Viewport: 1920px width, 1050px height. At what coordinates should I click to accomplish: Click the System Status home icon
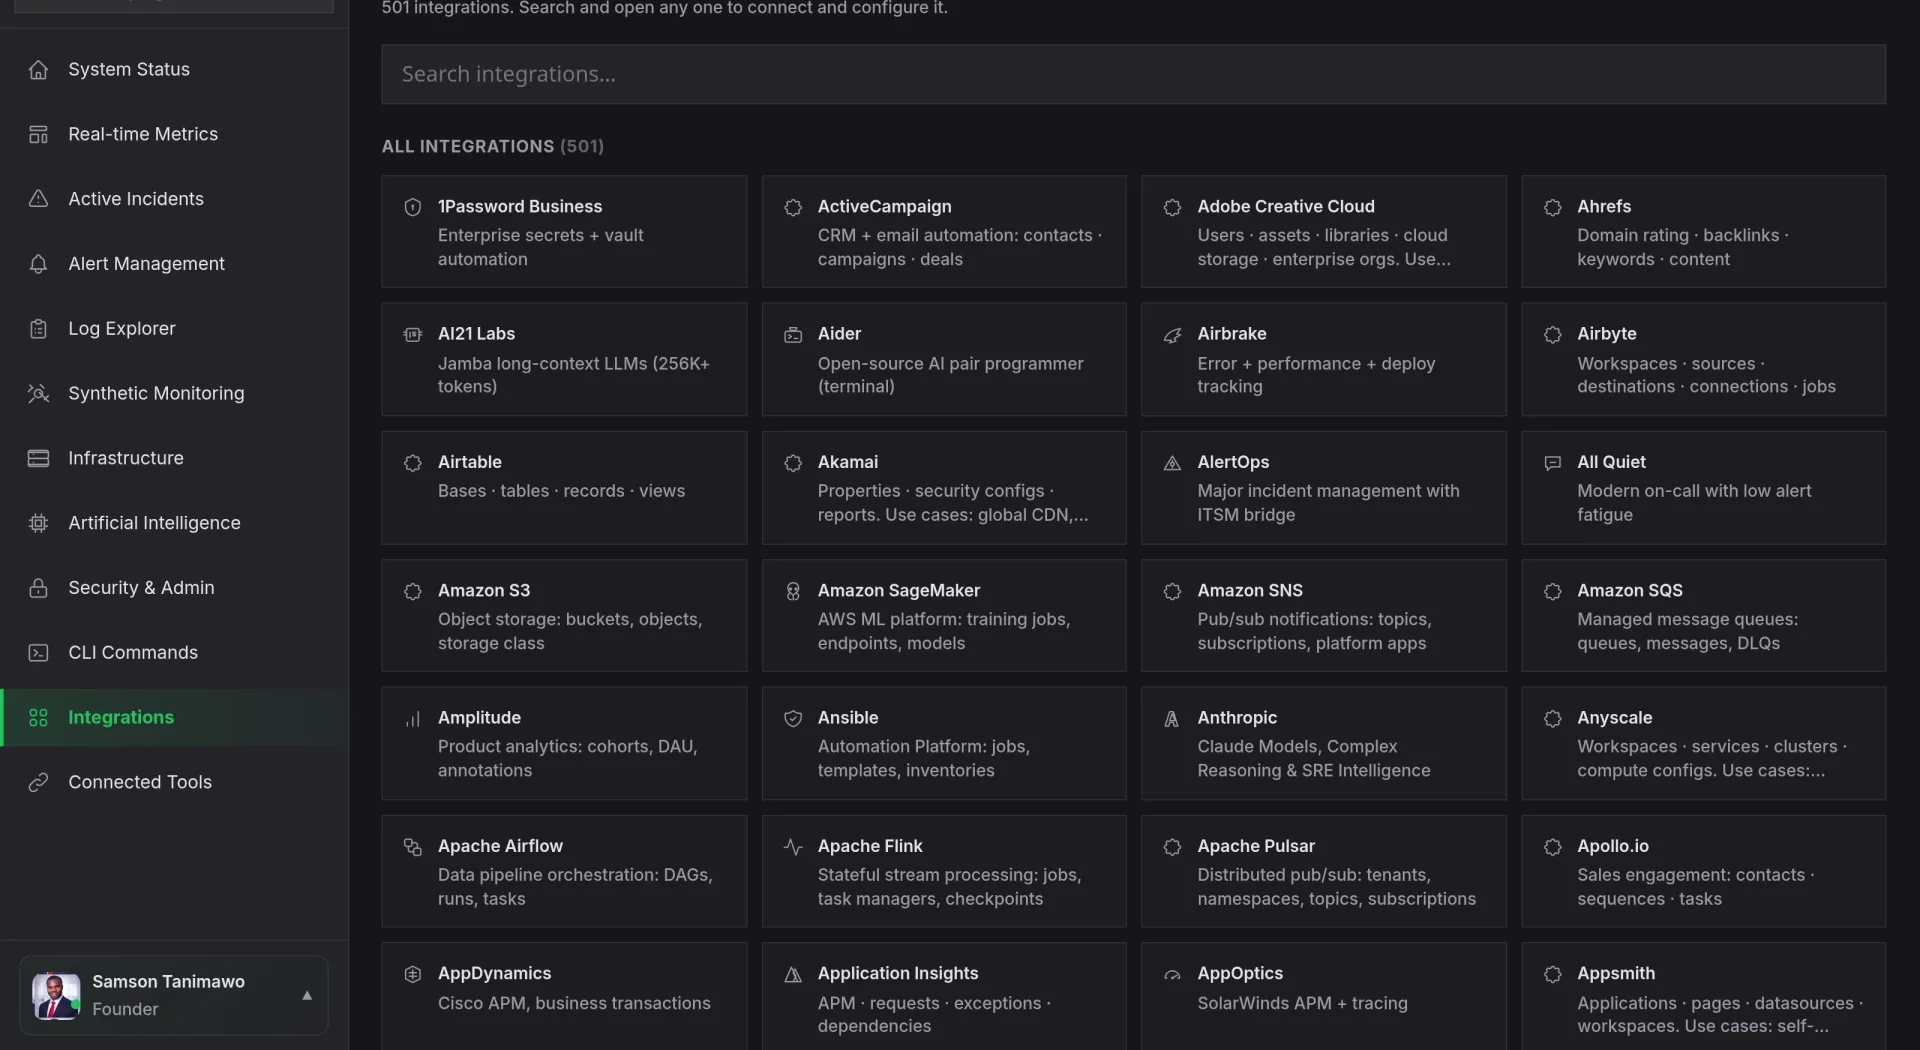coord(38,69)
